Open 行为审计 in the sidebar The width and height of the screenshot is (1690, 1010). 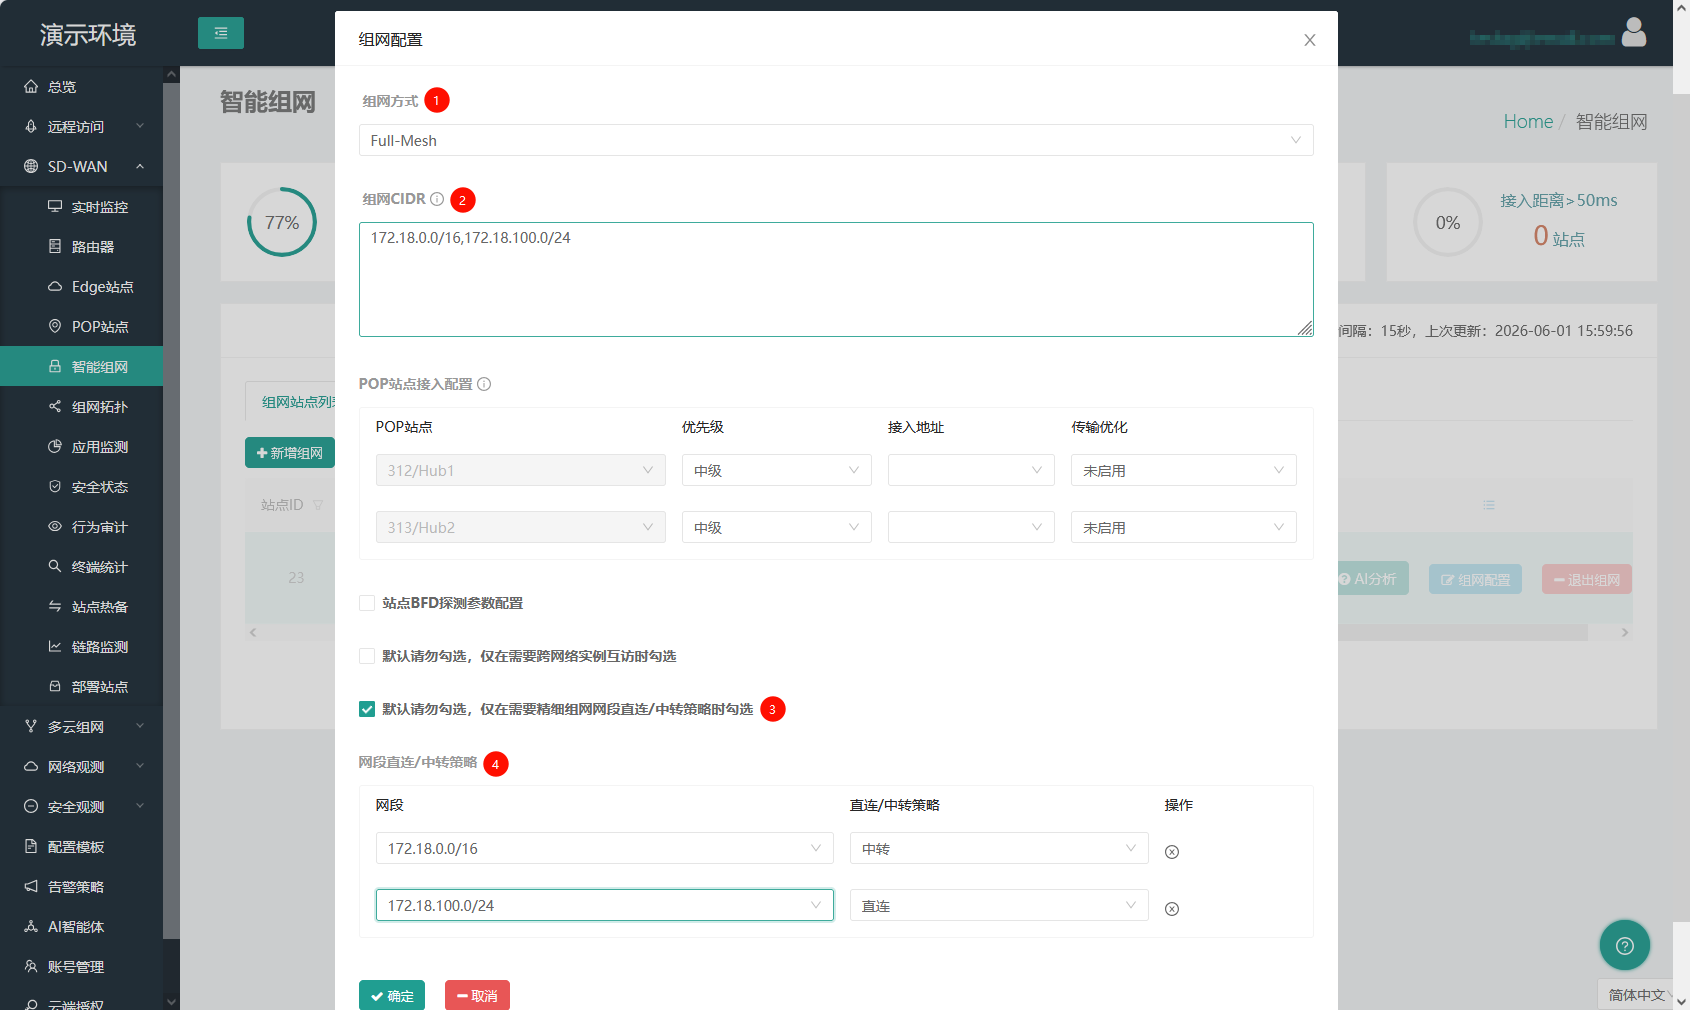click(x=81, y=527)
